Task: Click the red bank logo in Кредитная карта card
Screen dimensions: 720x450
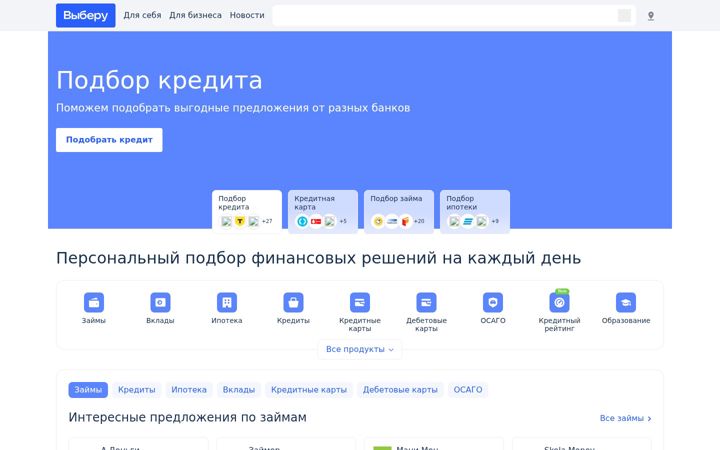Action: point(316,221)
